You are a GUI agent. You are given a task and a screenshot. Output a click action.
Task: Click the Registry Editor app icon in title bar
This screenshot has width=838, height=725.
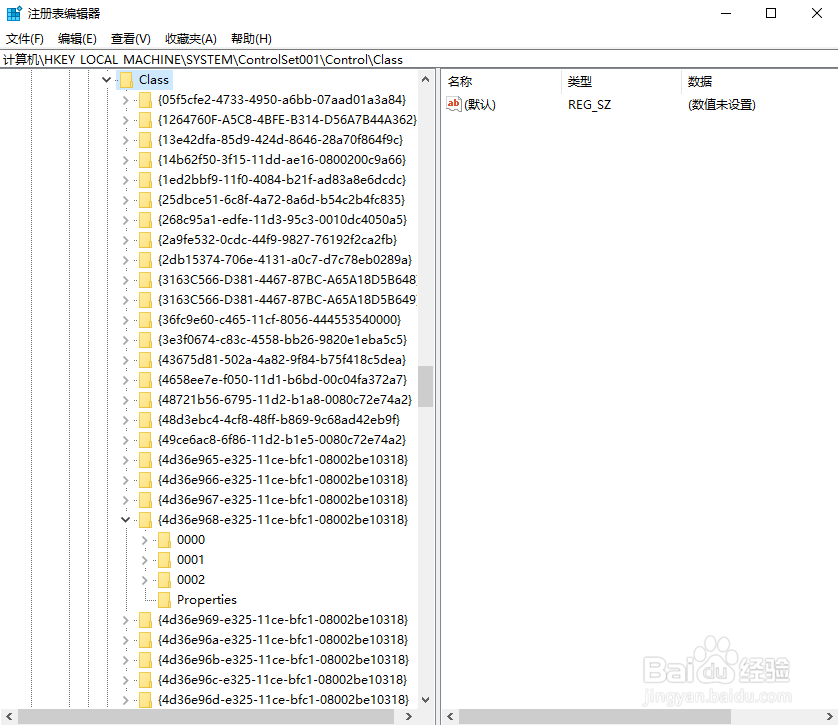pyautogui.click(x=14, y=13)
